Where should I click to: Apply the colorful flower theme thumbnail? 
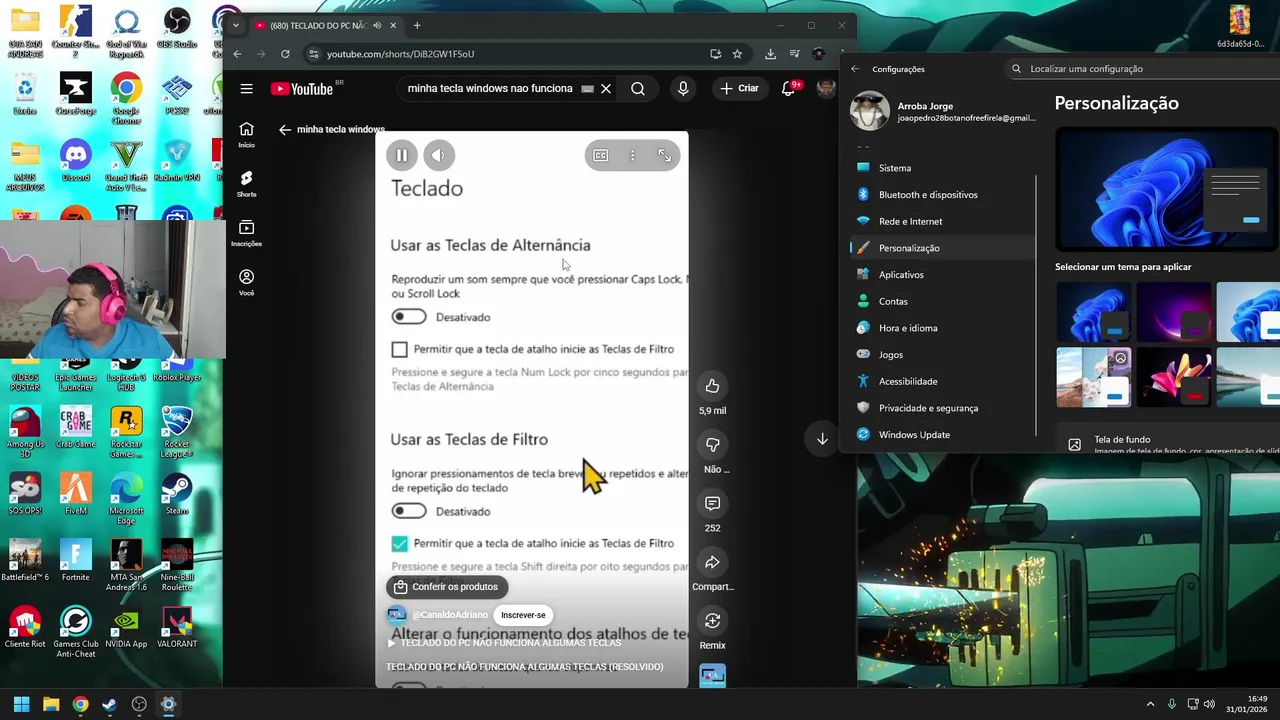[x=1173, y=377]
